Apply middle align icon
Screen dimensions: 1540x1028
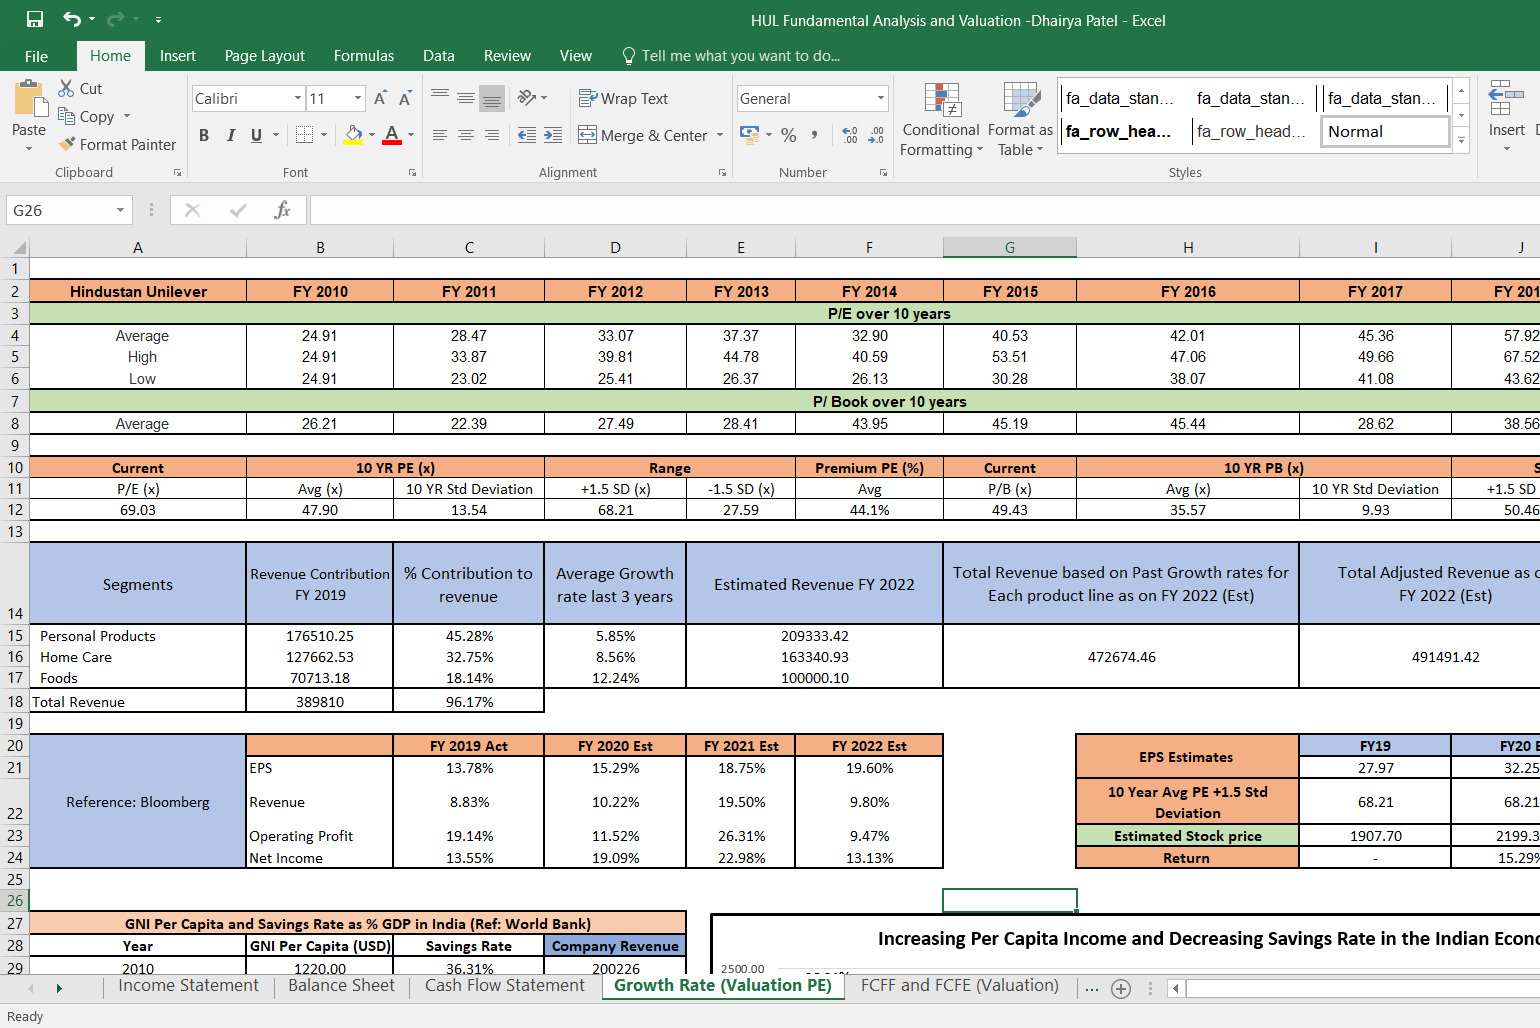coord(466,98)
